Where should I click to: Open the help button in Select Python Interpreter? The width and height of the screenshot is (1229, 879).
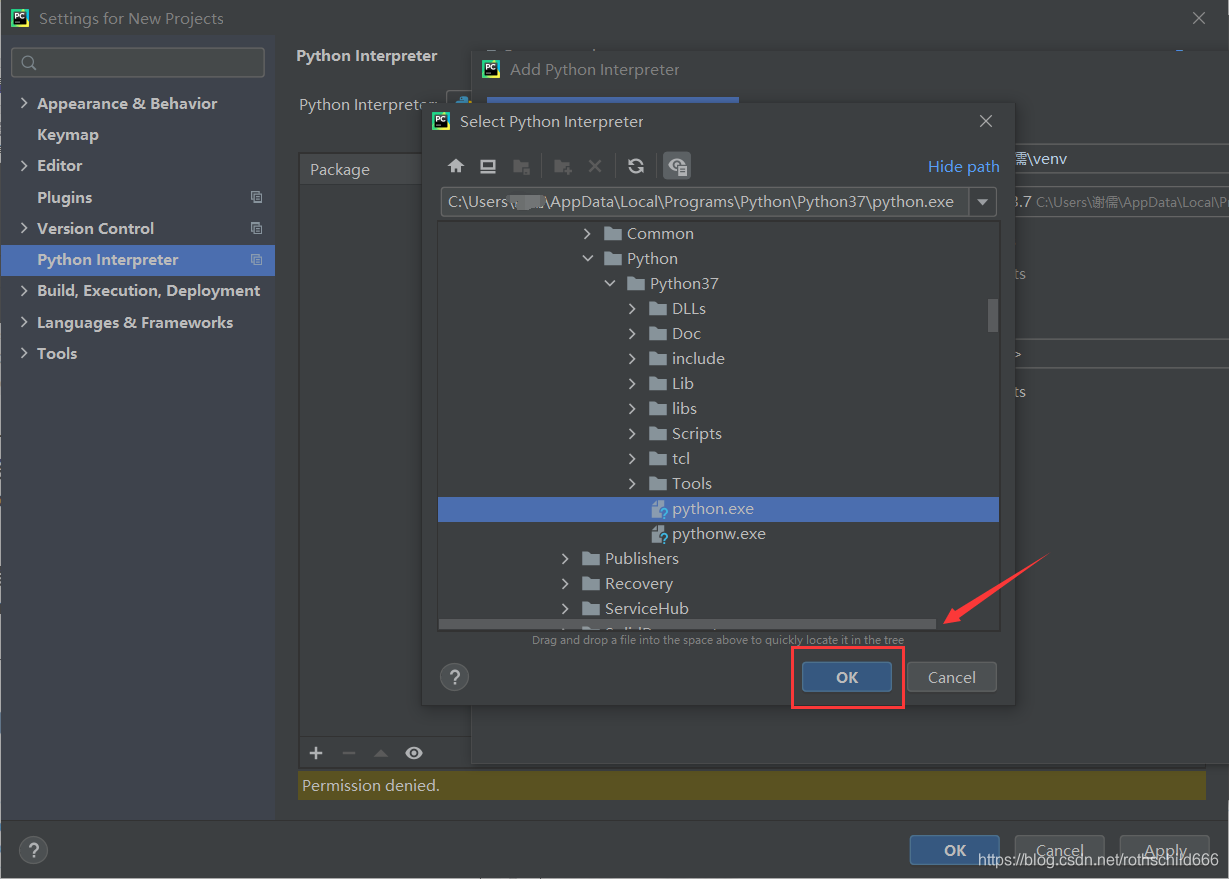[454, 677]
